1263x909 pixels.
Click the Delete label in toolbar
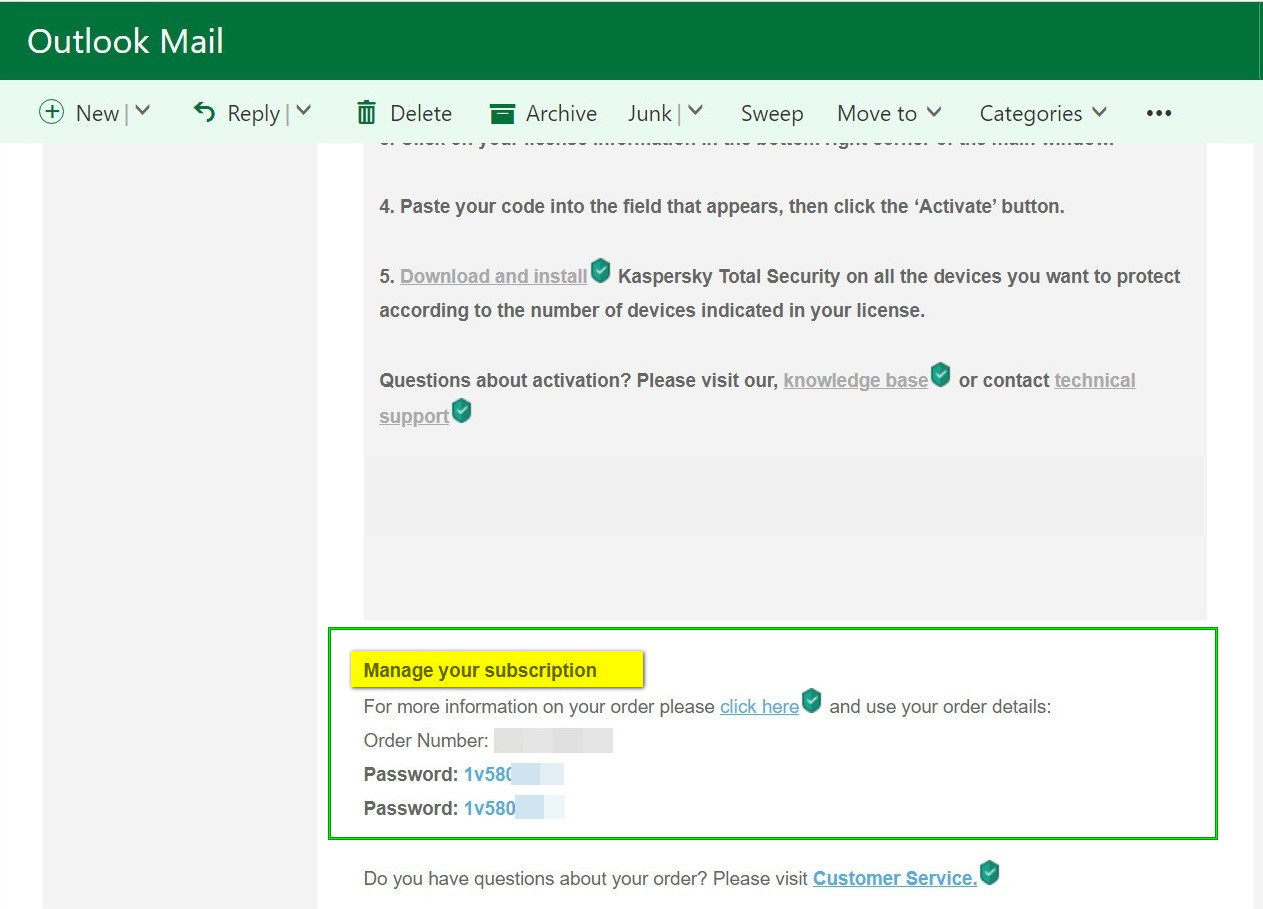421,113
